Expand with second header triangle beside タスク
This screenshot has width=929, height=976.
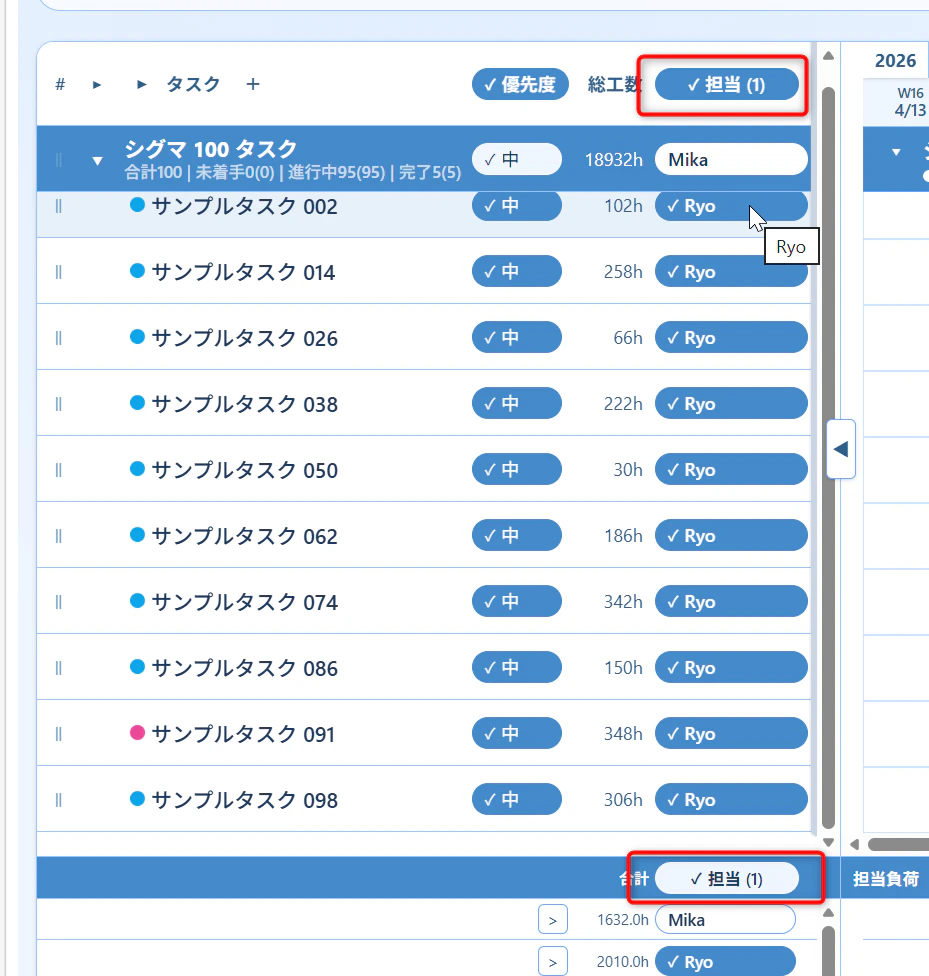click(x=141, y=85)
